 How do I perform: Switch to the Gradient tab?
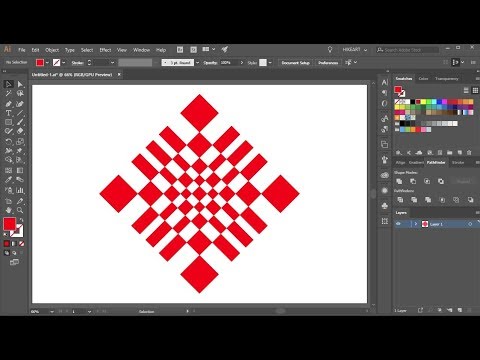pyautogui.click(x=416, y=162)
